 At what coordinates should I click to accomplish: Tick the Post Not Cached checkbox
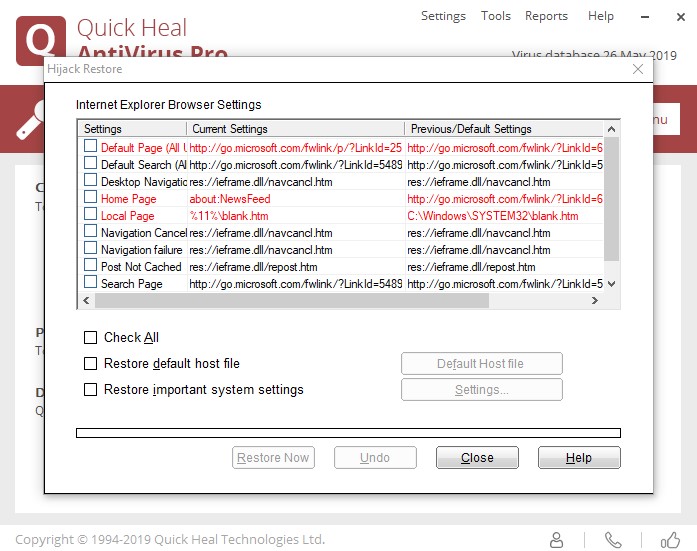[90, 265]
